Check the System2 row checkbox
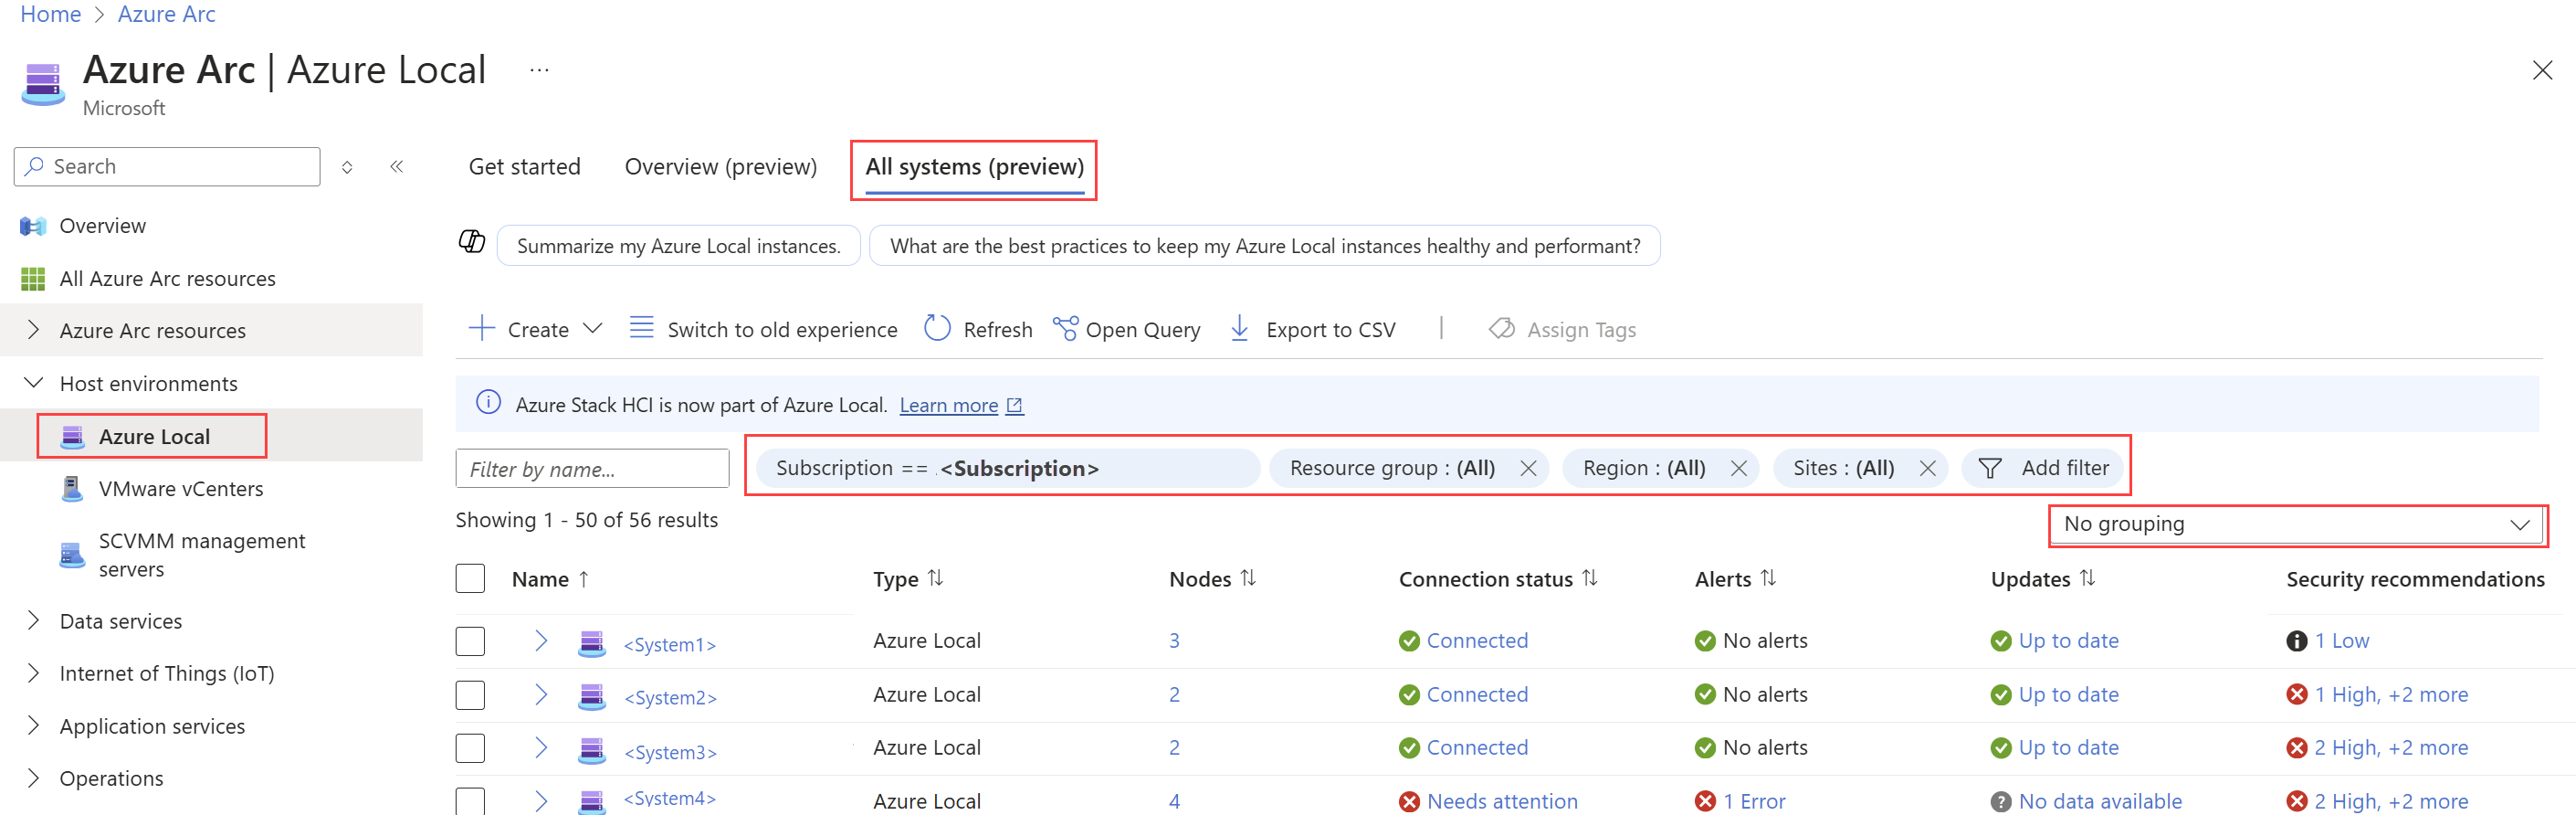The height and width of the screenshot is (815, 2576). (x=470, y=695)
